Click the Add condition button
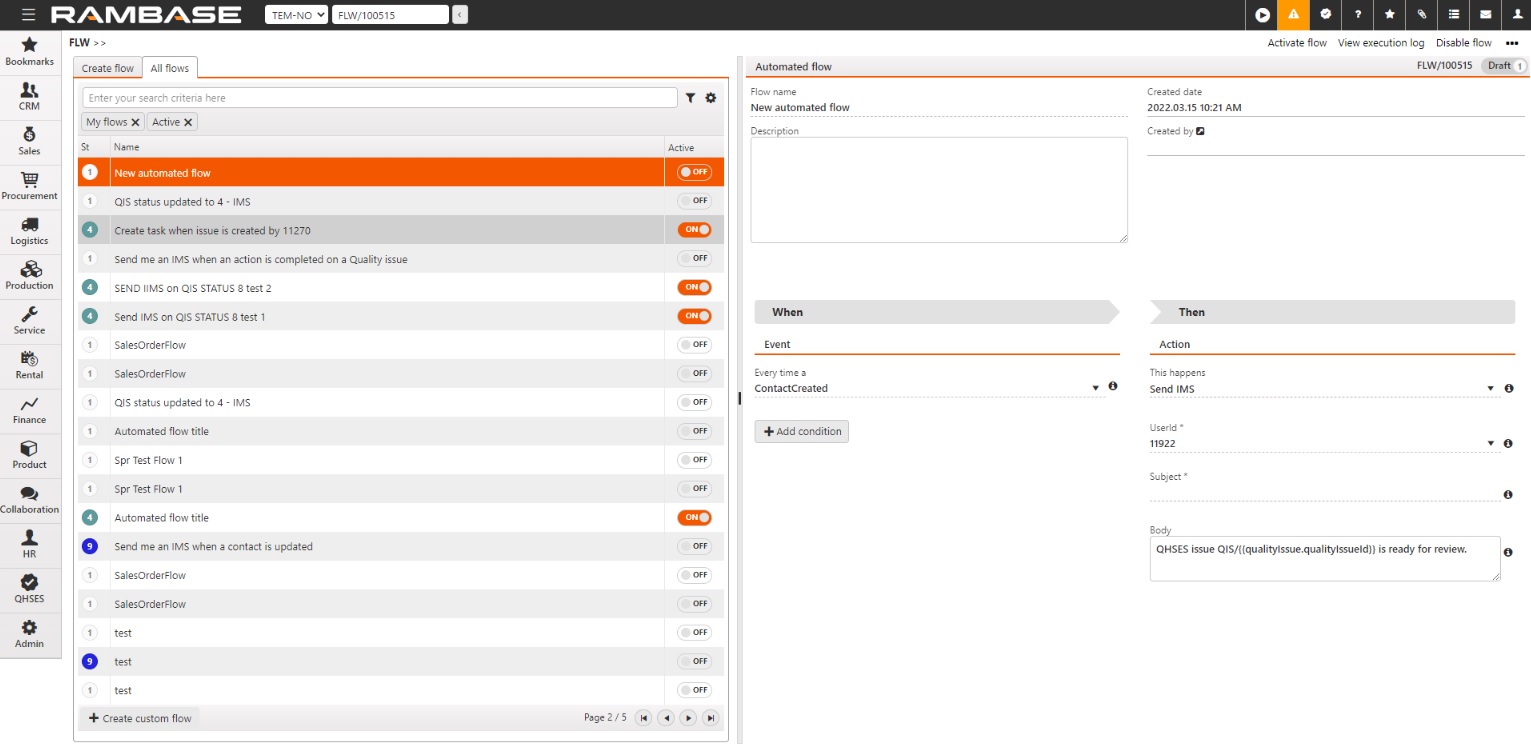The width and height of the screenshot is (1531, 746). coord(801,431)
